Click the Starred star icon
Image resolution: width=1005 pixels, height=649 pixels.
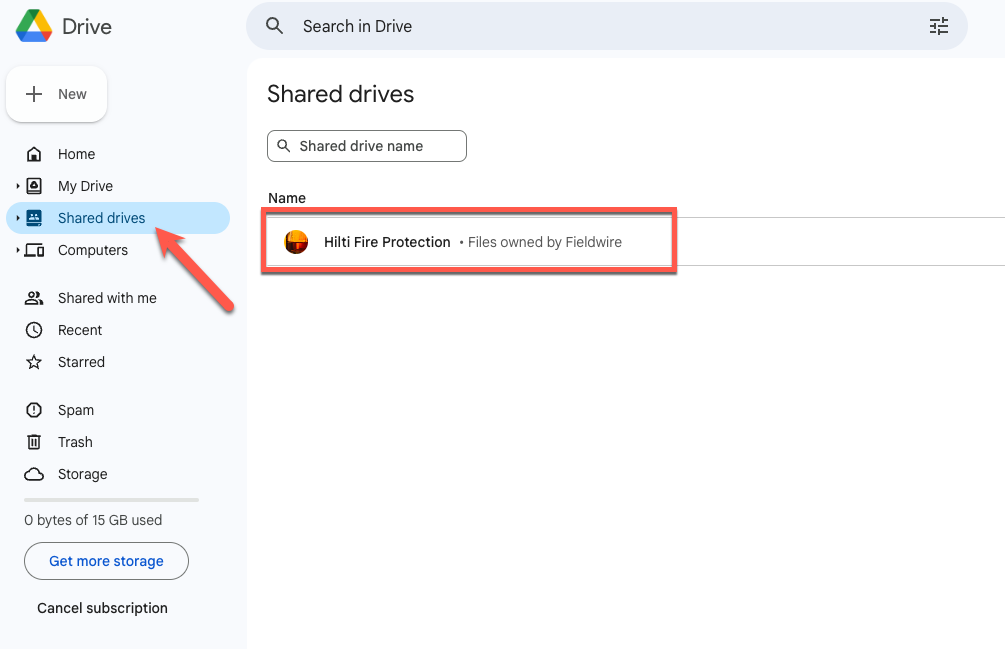34,362
